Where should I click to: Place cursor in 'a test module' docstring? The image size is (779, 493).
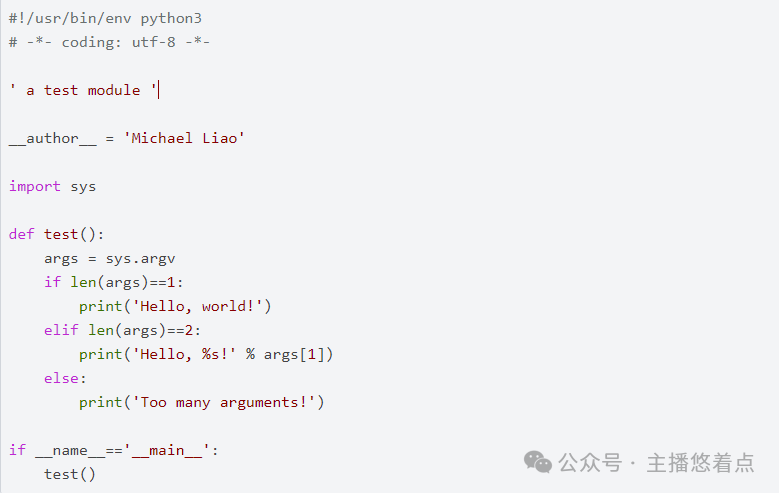84,90
